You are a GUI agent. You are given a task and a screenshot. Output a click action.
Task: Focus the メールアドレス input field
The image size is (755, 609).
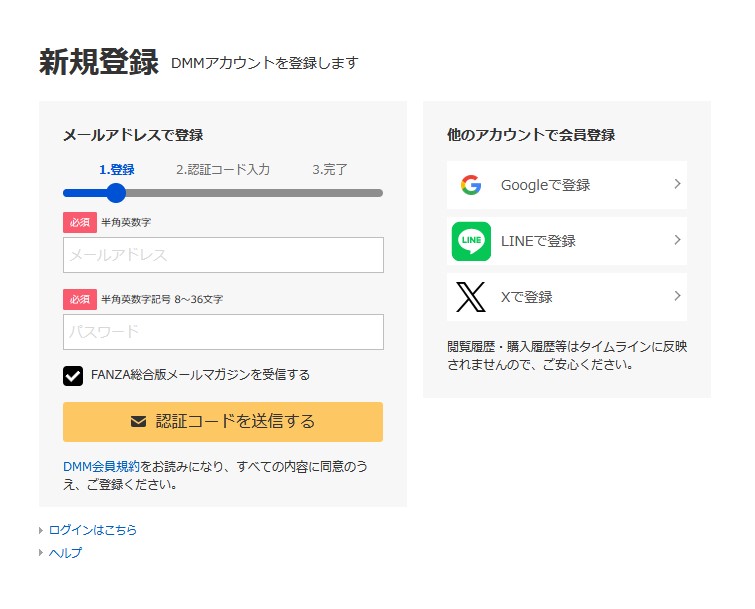(223, 255)
